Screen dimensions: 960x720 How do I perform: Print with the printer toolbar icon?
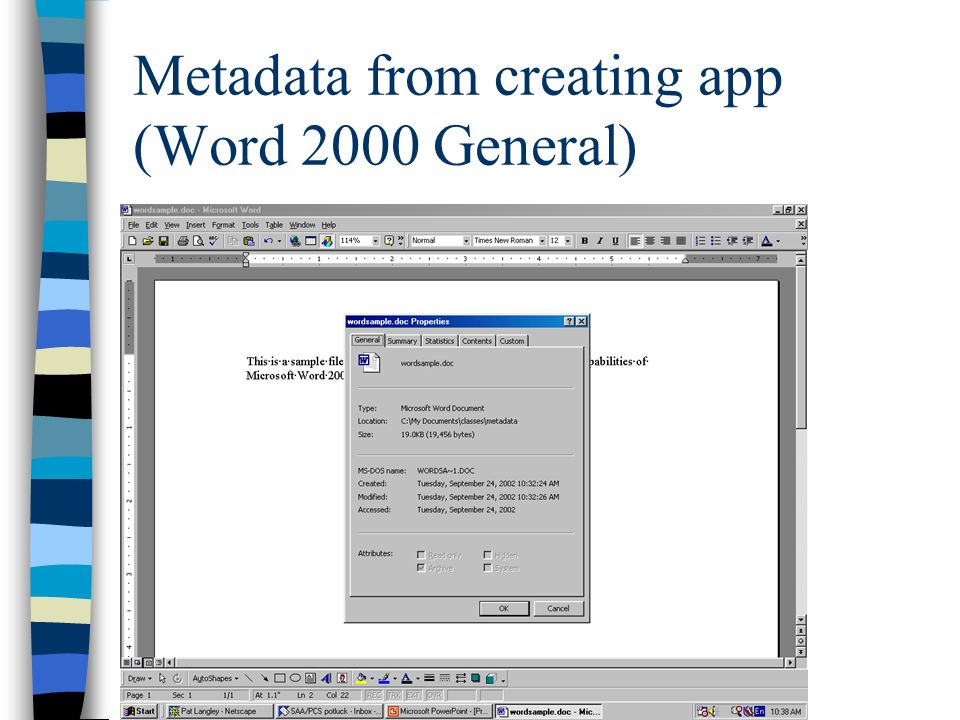(182, 241)
